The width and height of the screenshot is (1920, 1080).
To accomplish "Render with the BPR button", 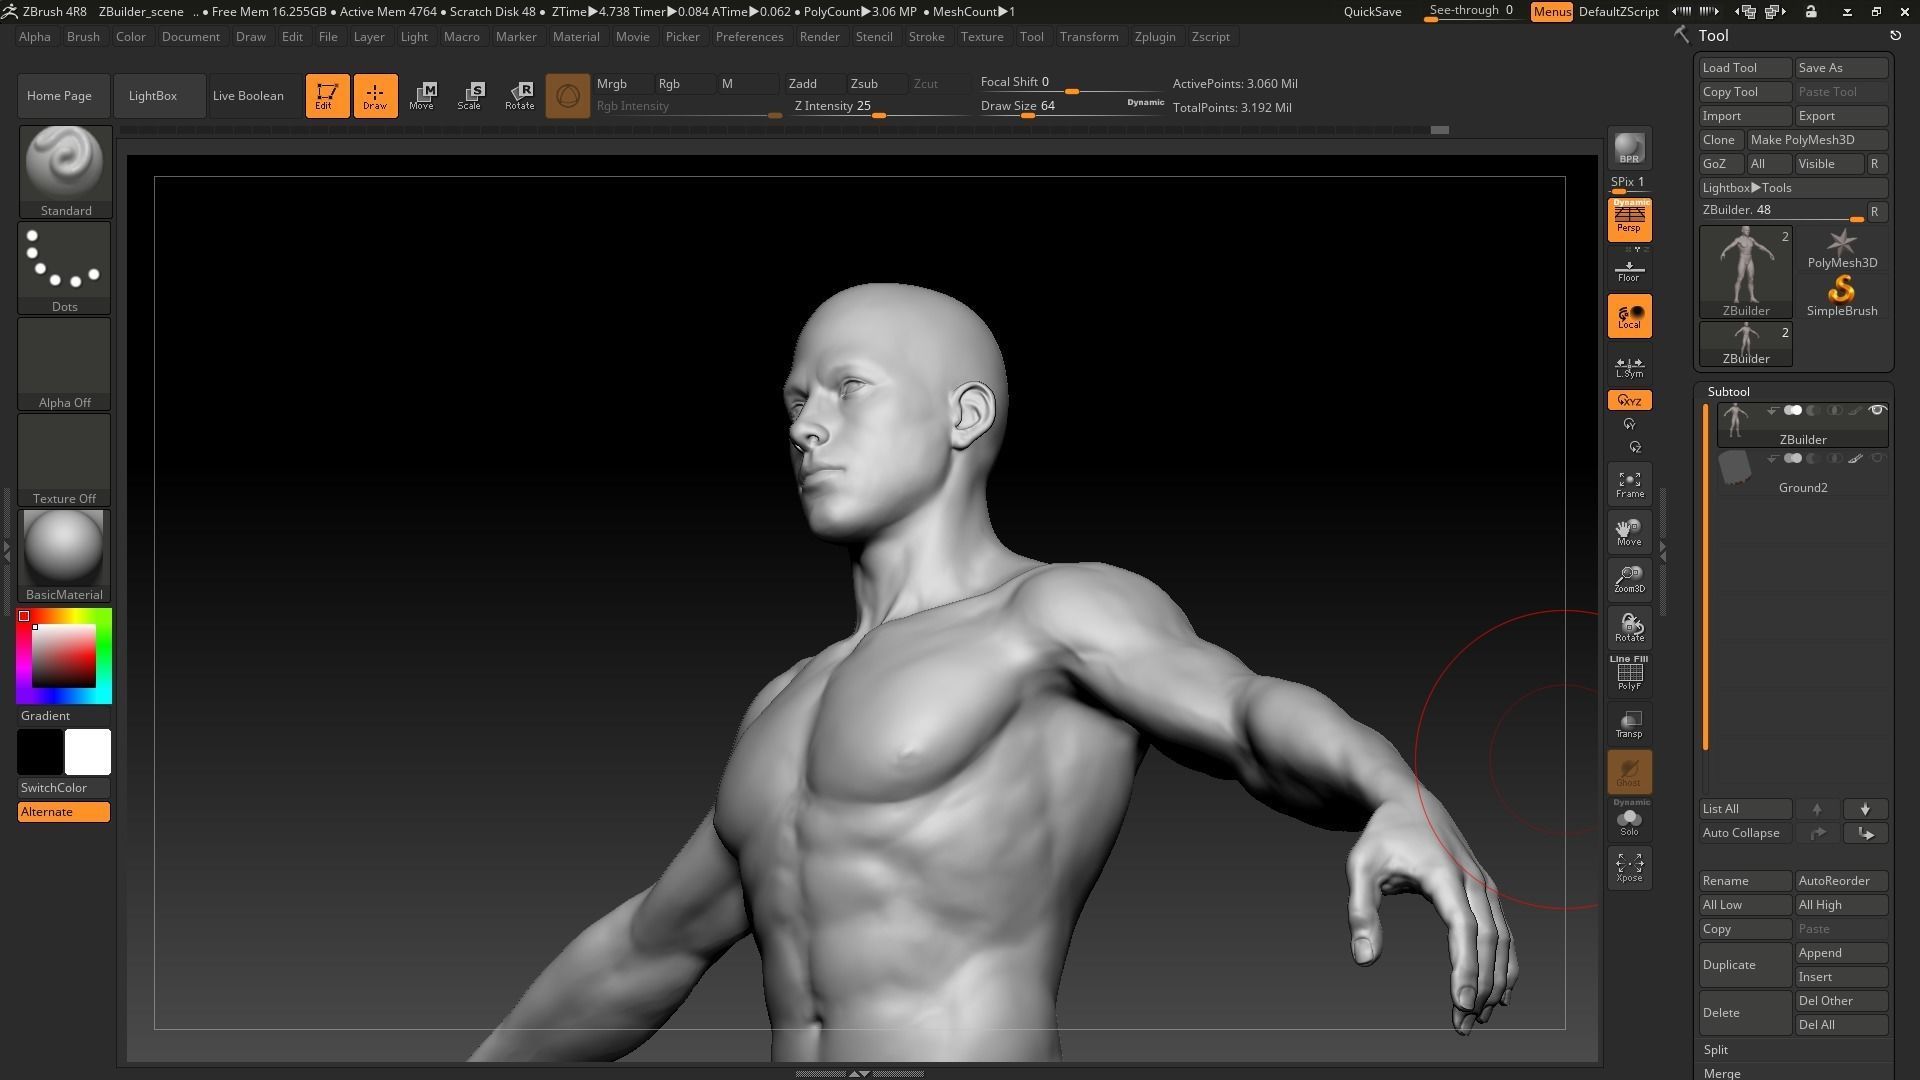I will click(x=1629, y=149).
